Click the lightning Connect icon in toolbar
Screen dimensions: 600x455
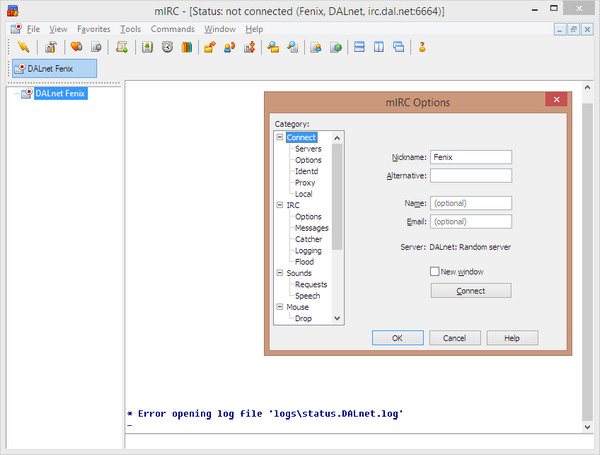tap(23, 47)
